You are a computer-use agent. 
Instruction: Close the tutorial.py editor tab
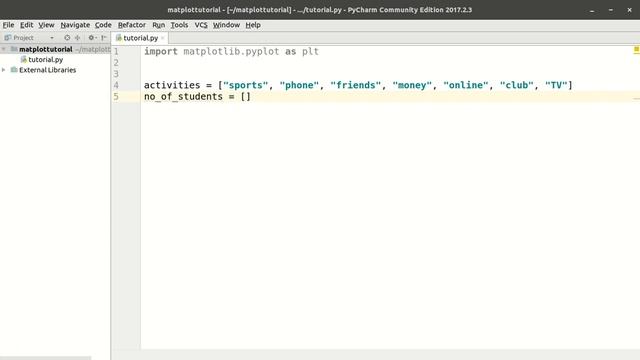pos(163,38)
